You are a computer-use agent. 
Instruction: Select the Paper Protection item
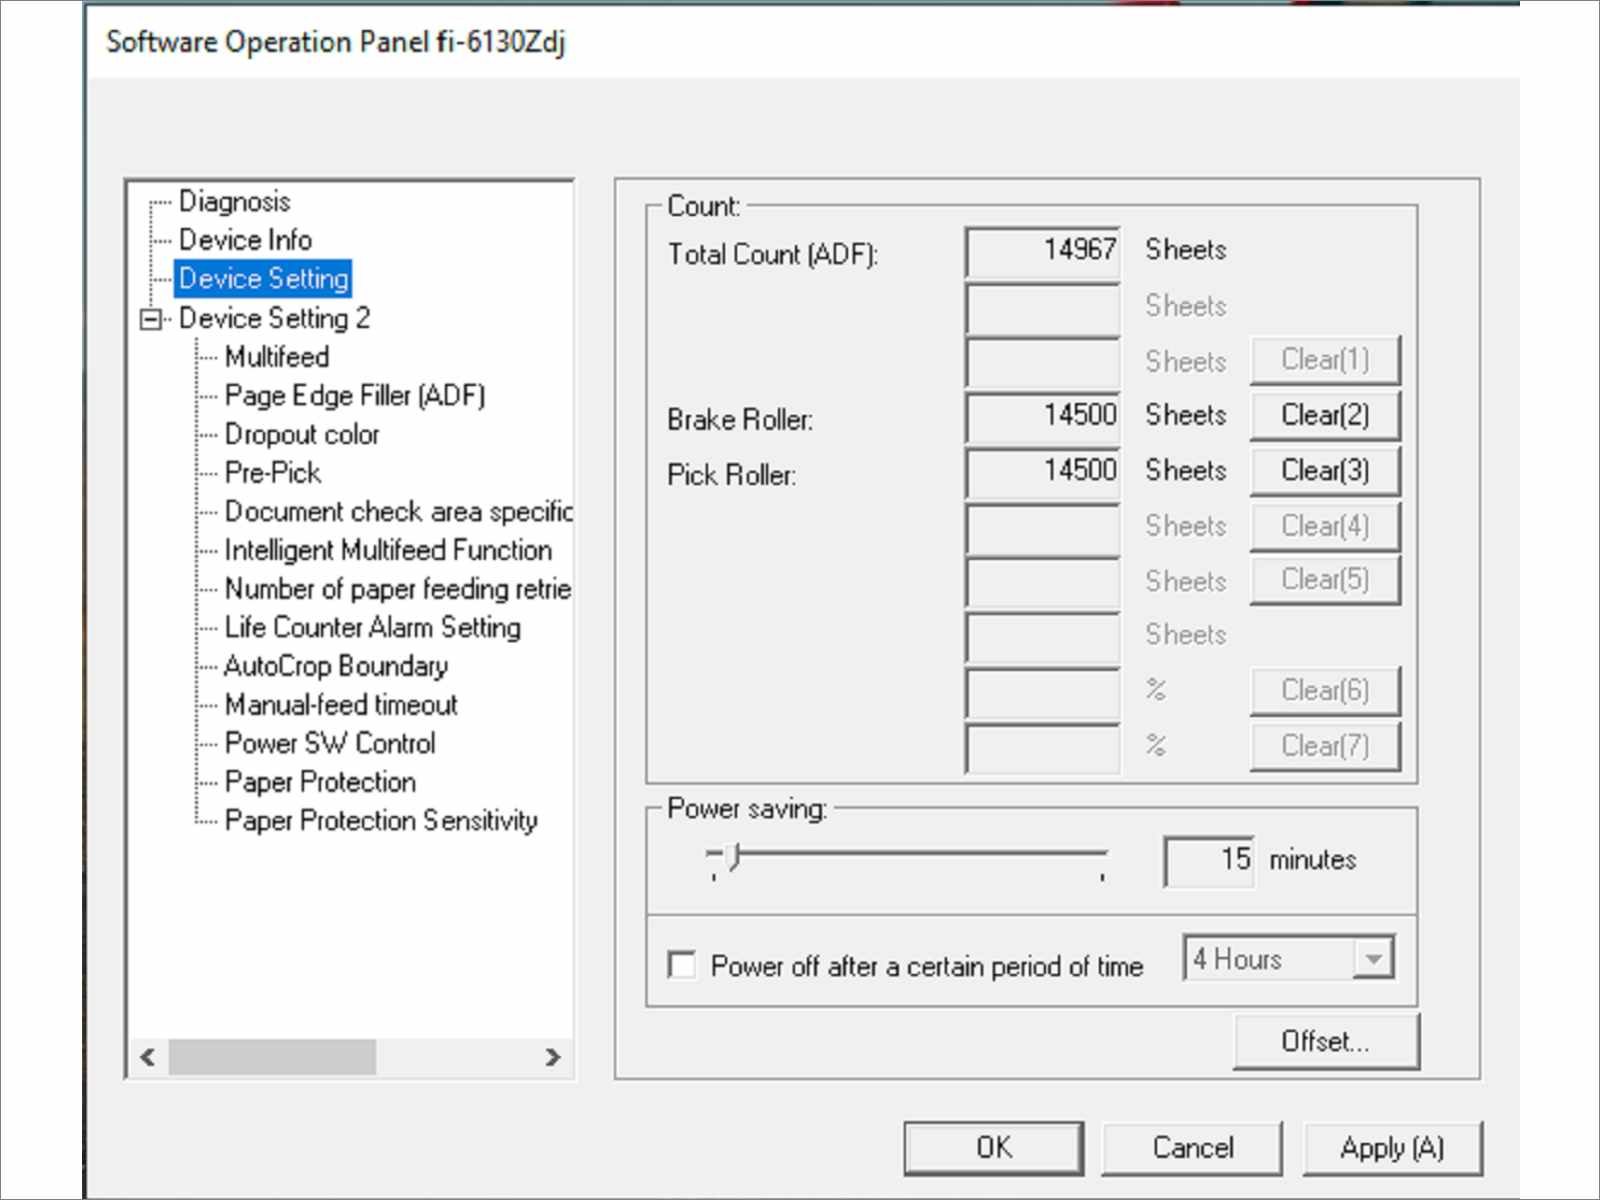(x=320, y=782)
